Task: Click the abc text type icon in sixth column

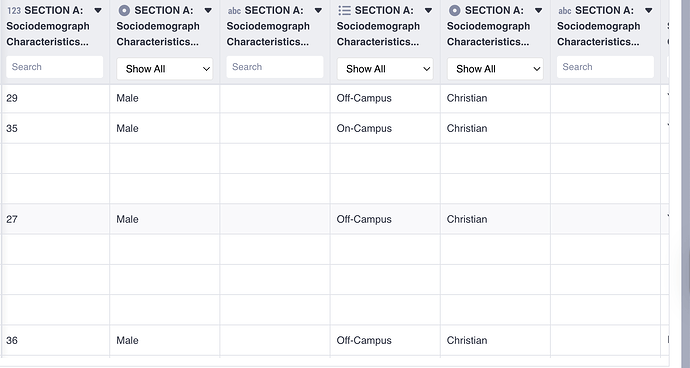Action: (565, 11)
